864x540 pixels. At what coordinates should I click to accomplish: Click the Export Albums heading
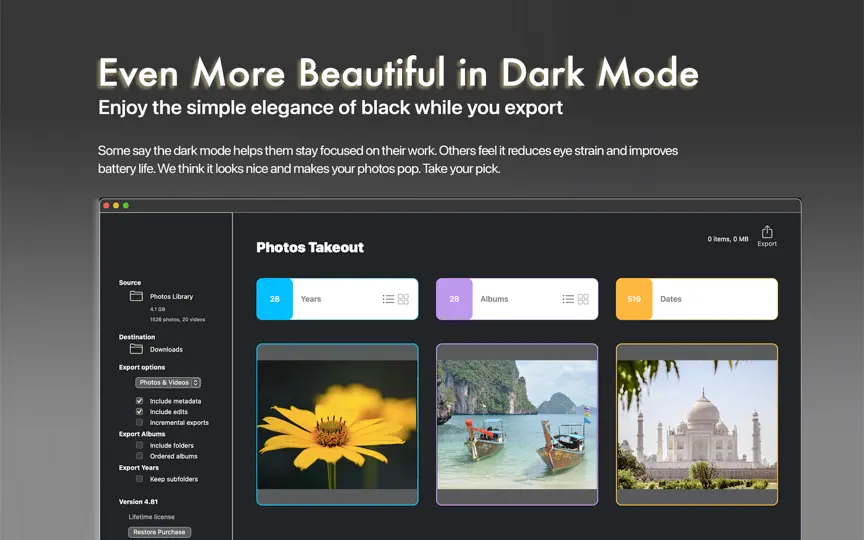click(142, 434)
